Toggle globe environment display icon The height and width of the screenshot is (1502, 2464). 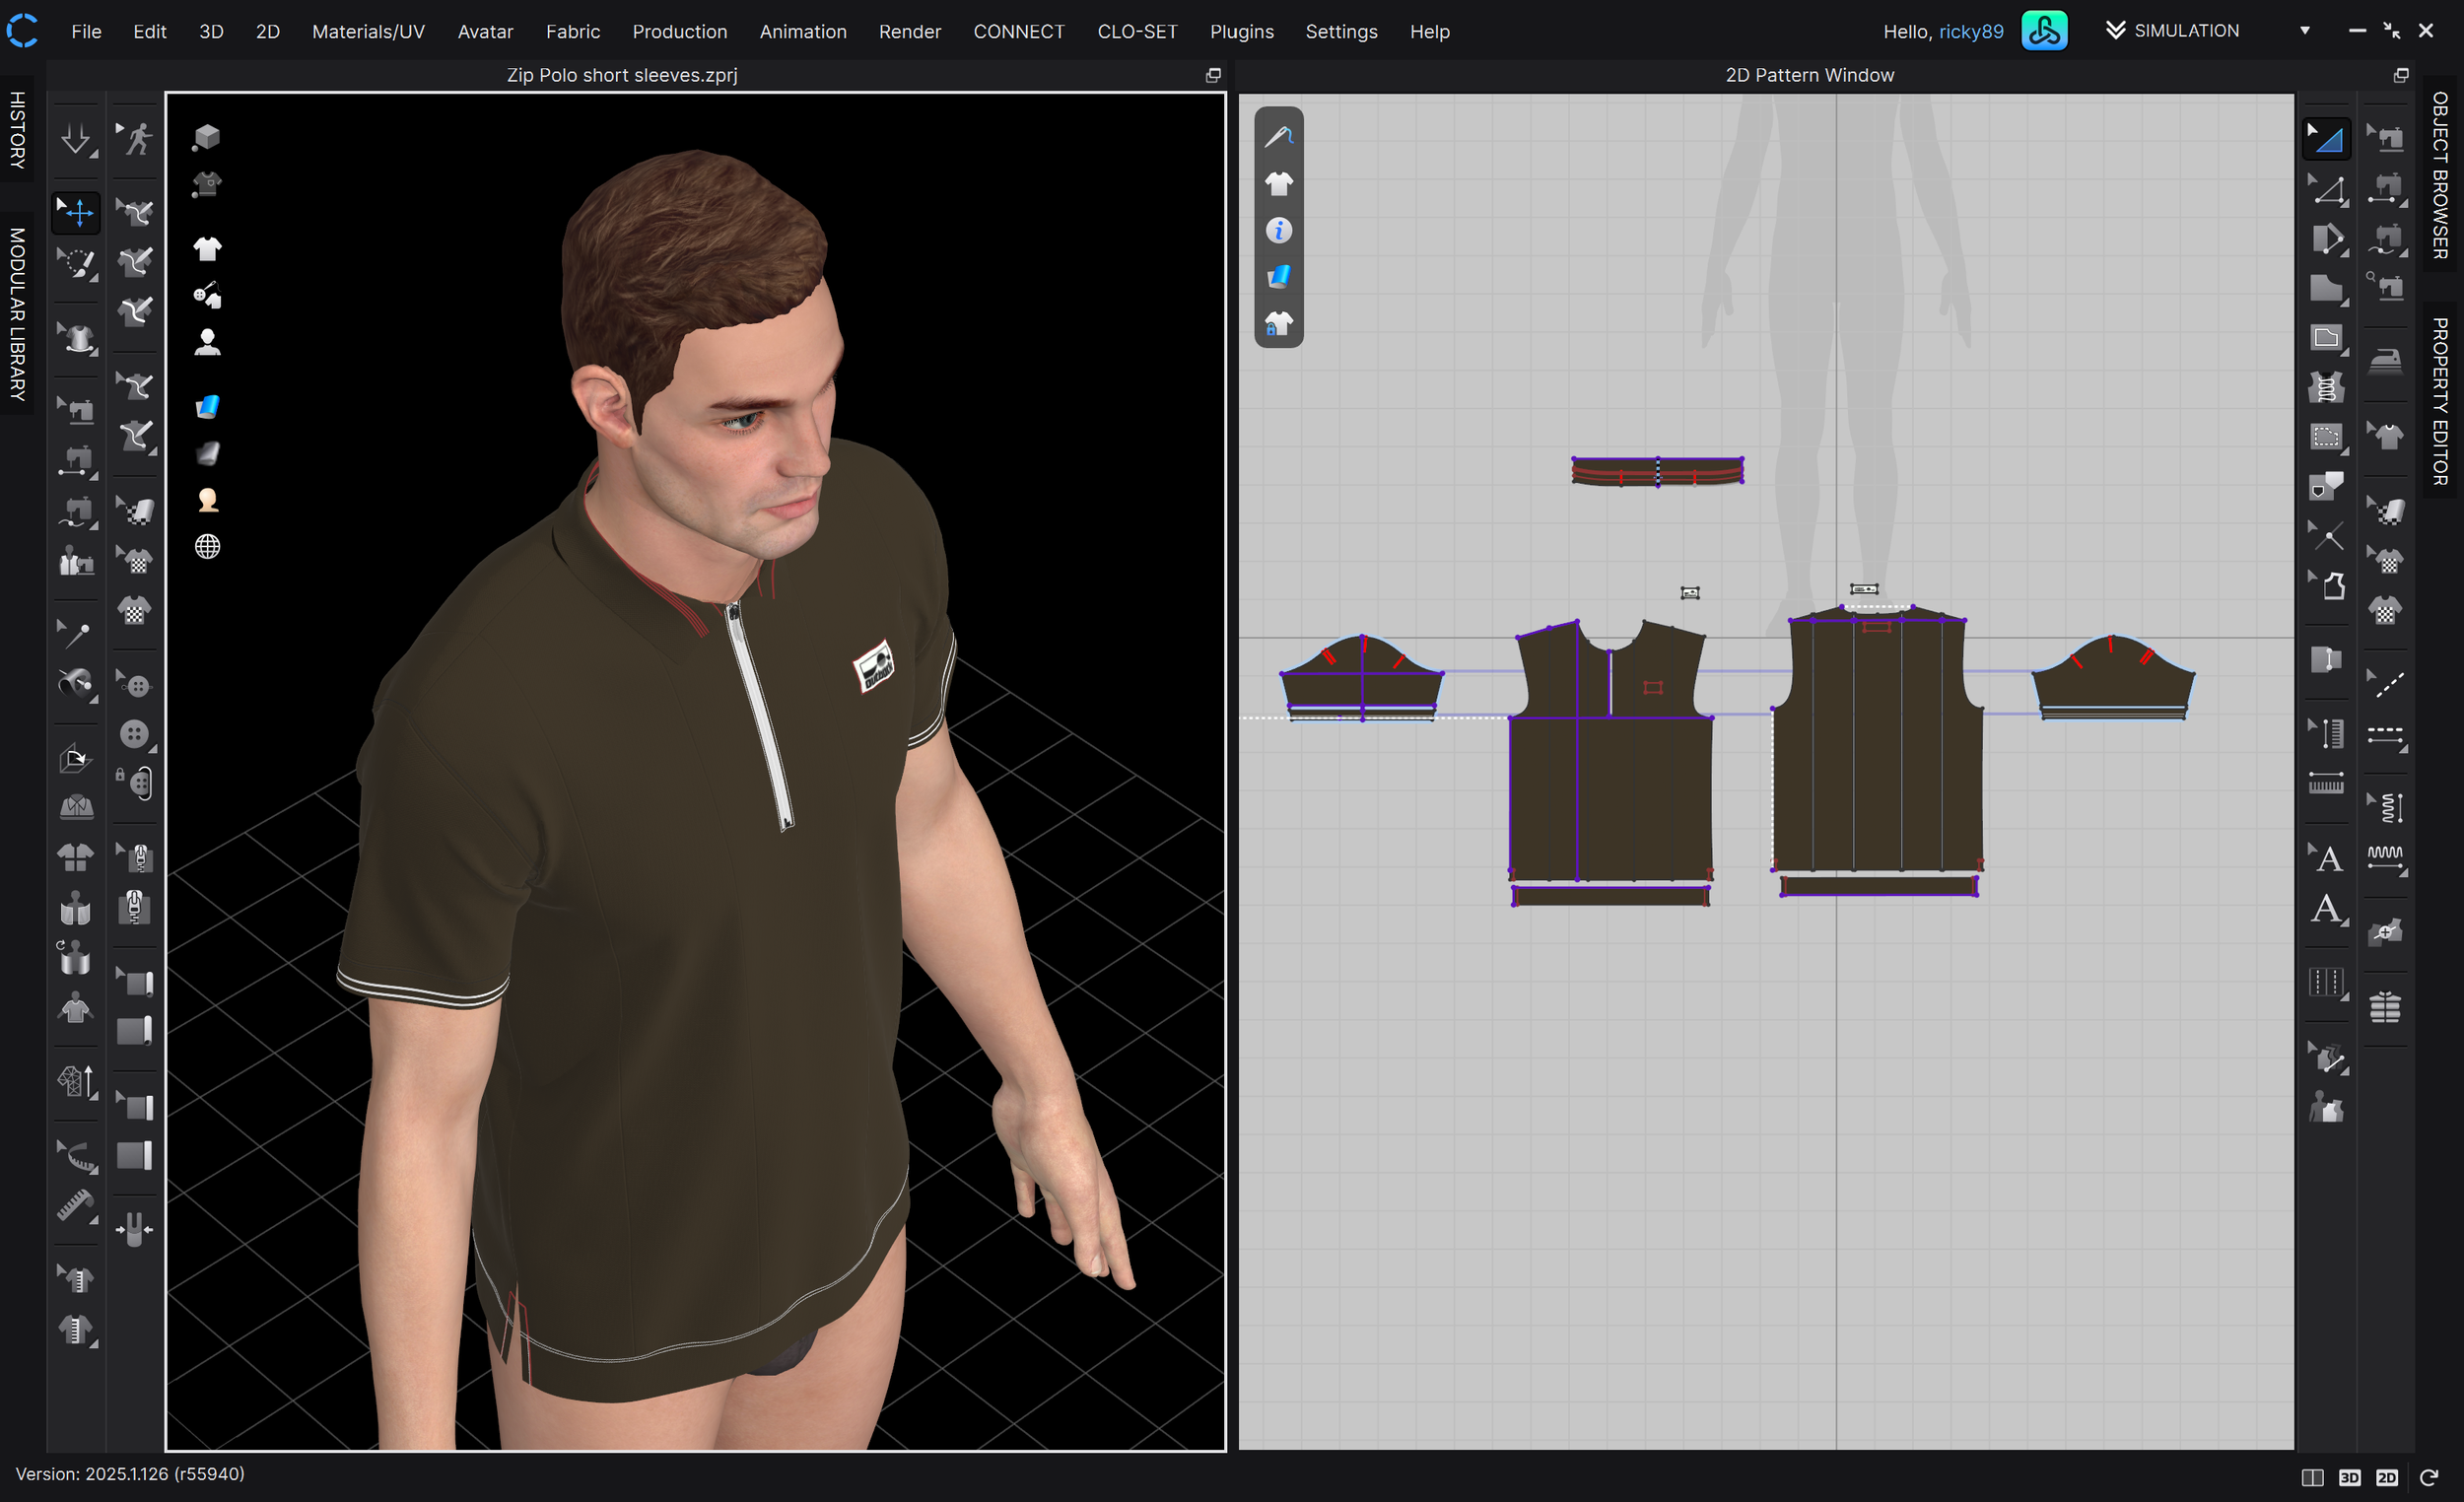[x=207, y=547]
